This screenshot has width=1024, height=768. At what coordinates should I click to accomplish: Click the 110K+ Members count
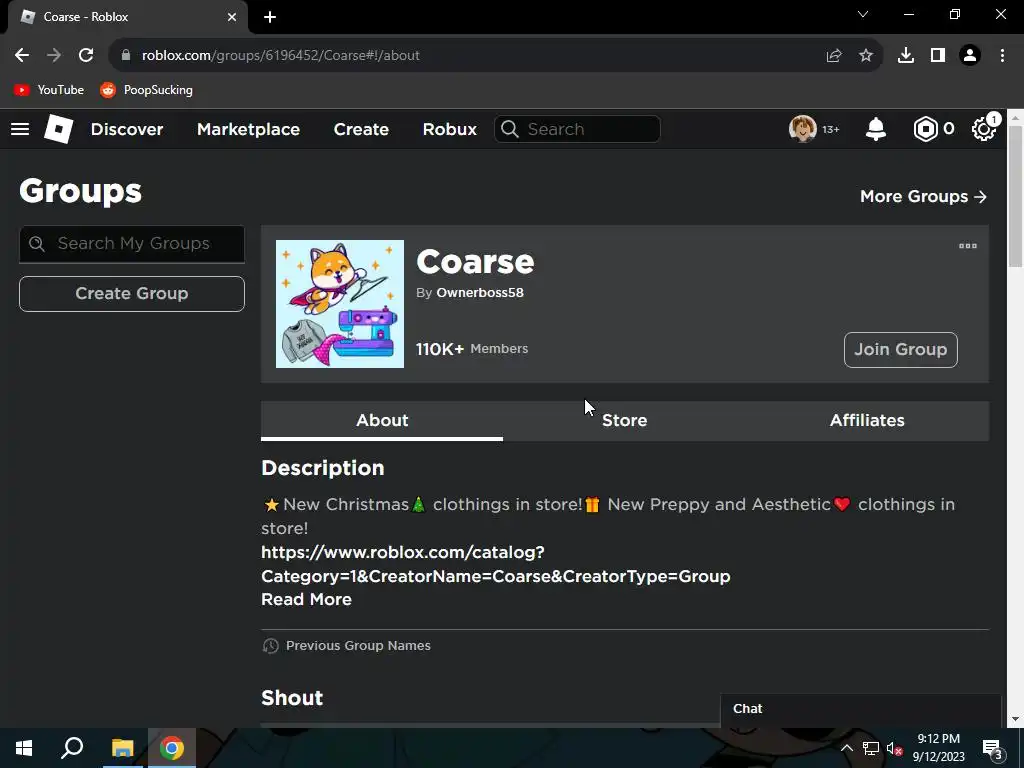click(x=472, y=349)
